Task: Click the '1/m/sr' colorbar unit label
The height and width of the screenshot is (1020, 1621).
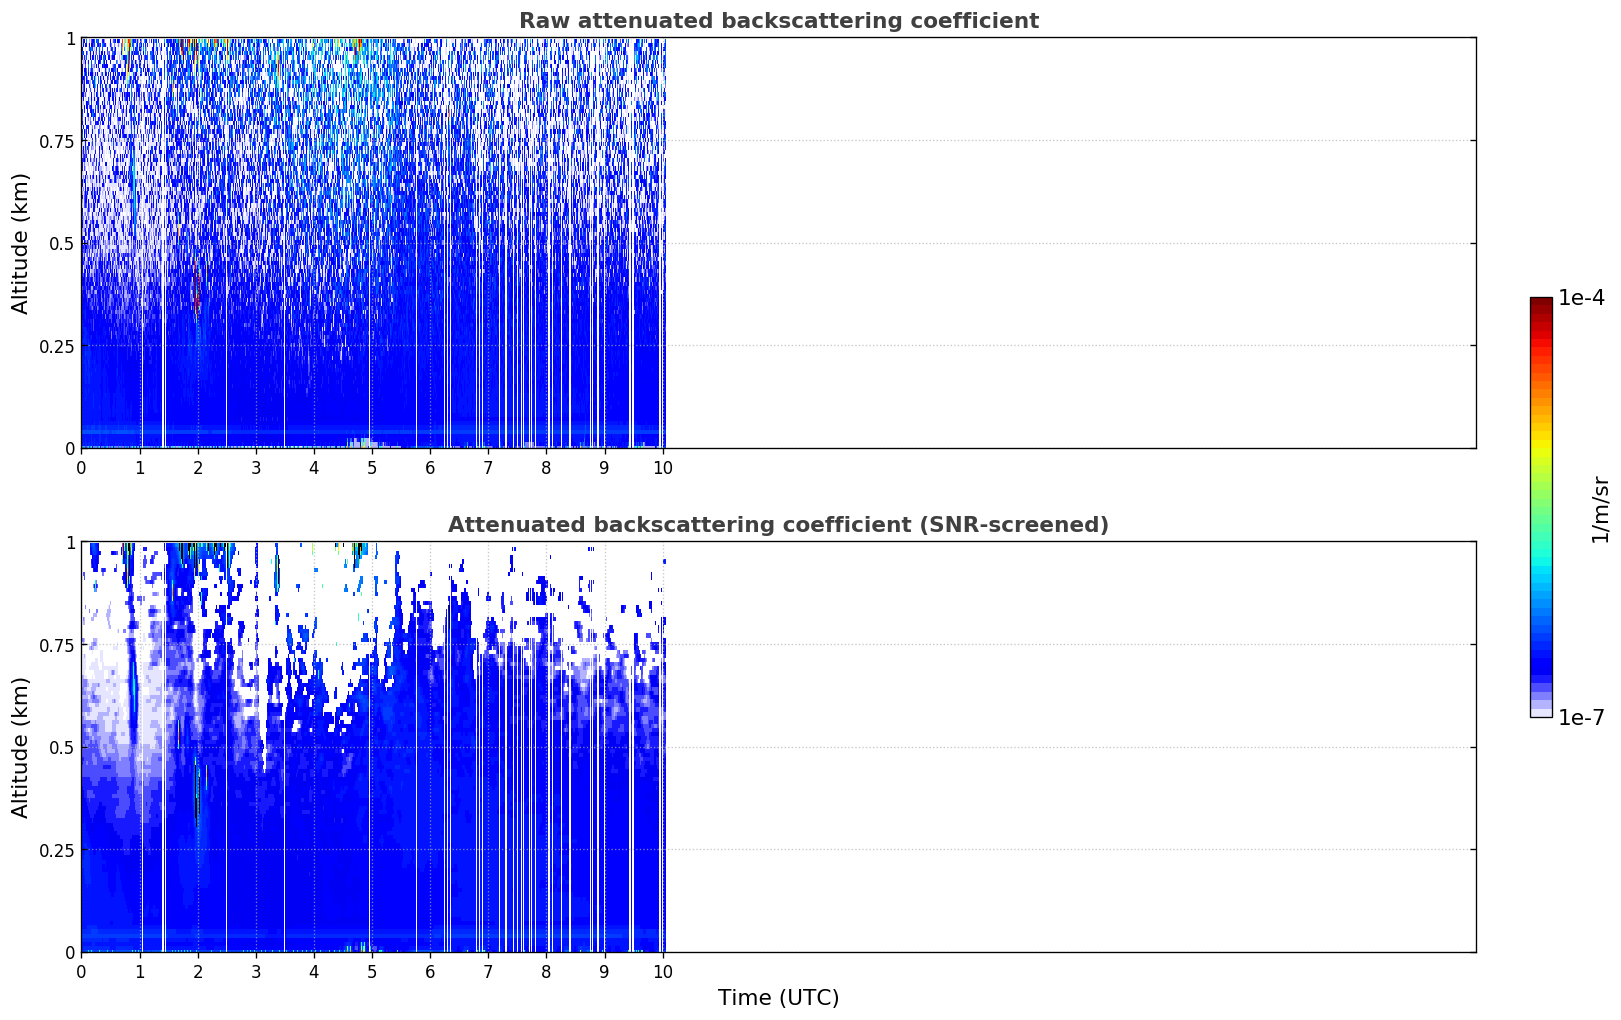Action: coord(1600,508)
